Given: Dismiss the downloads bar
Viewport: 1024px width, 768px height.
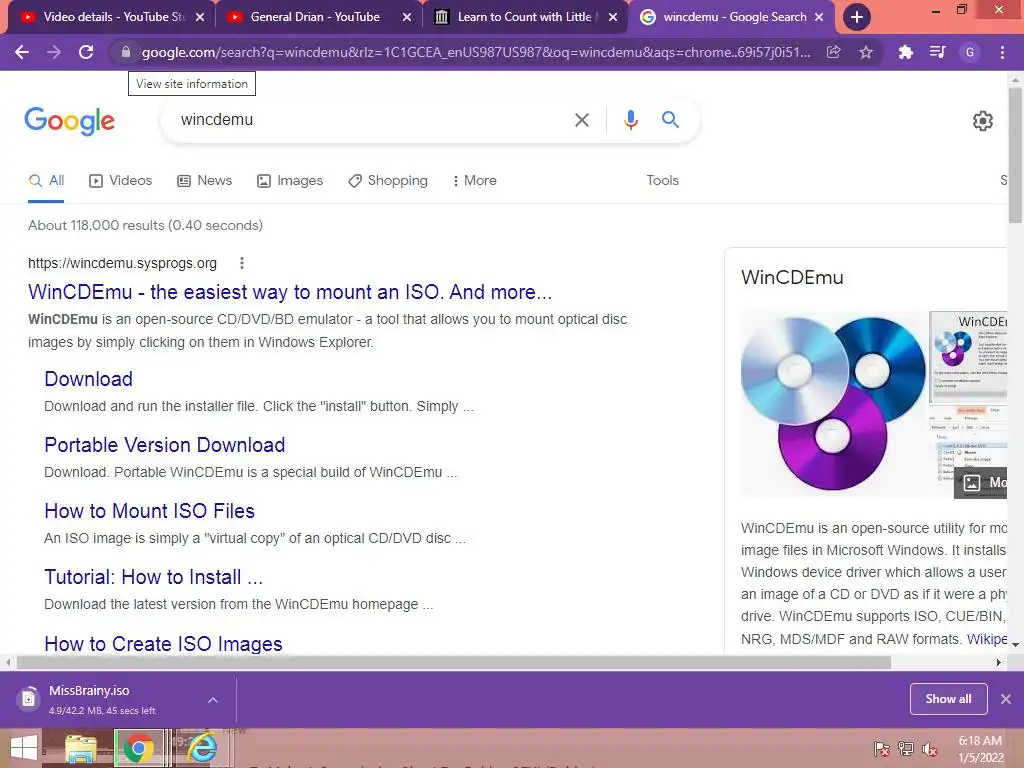Looking at the screenshot, I should (1006, 699).
